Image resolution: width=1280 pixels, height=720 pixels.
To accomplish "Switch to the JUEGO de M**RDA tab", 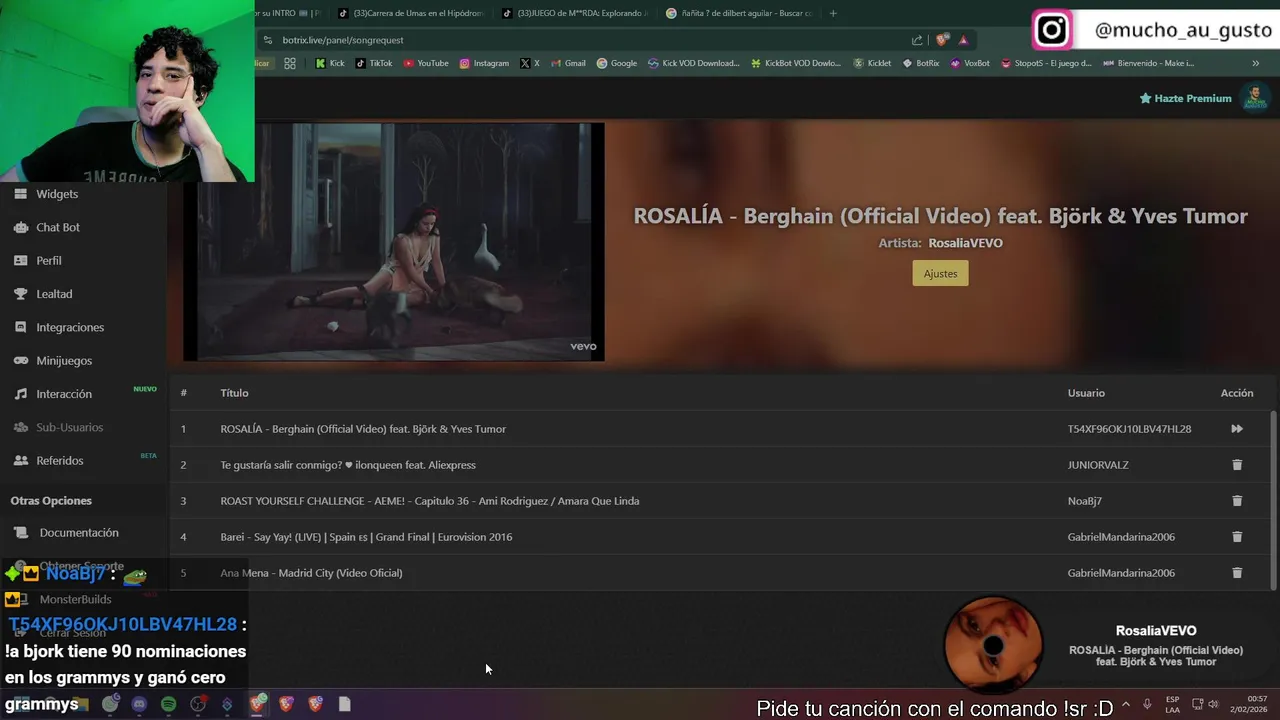I will pyautogui.click(x=576, y=13).
